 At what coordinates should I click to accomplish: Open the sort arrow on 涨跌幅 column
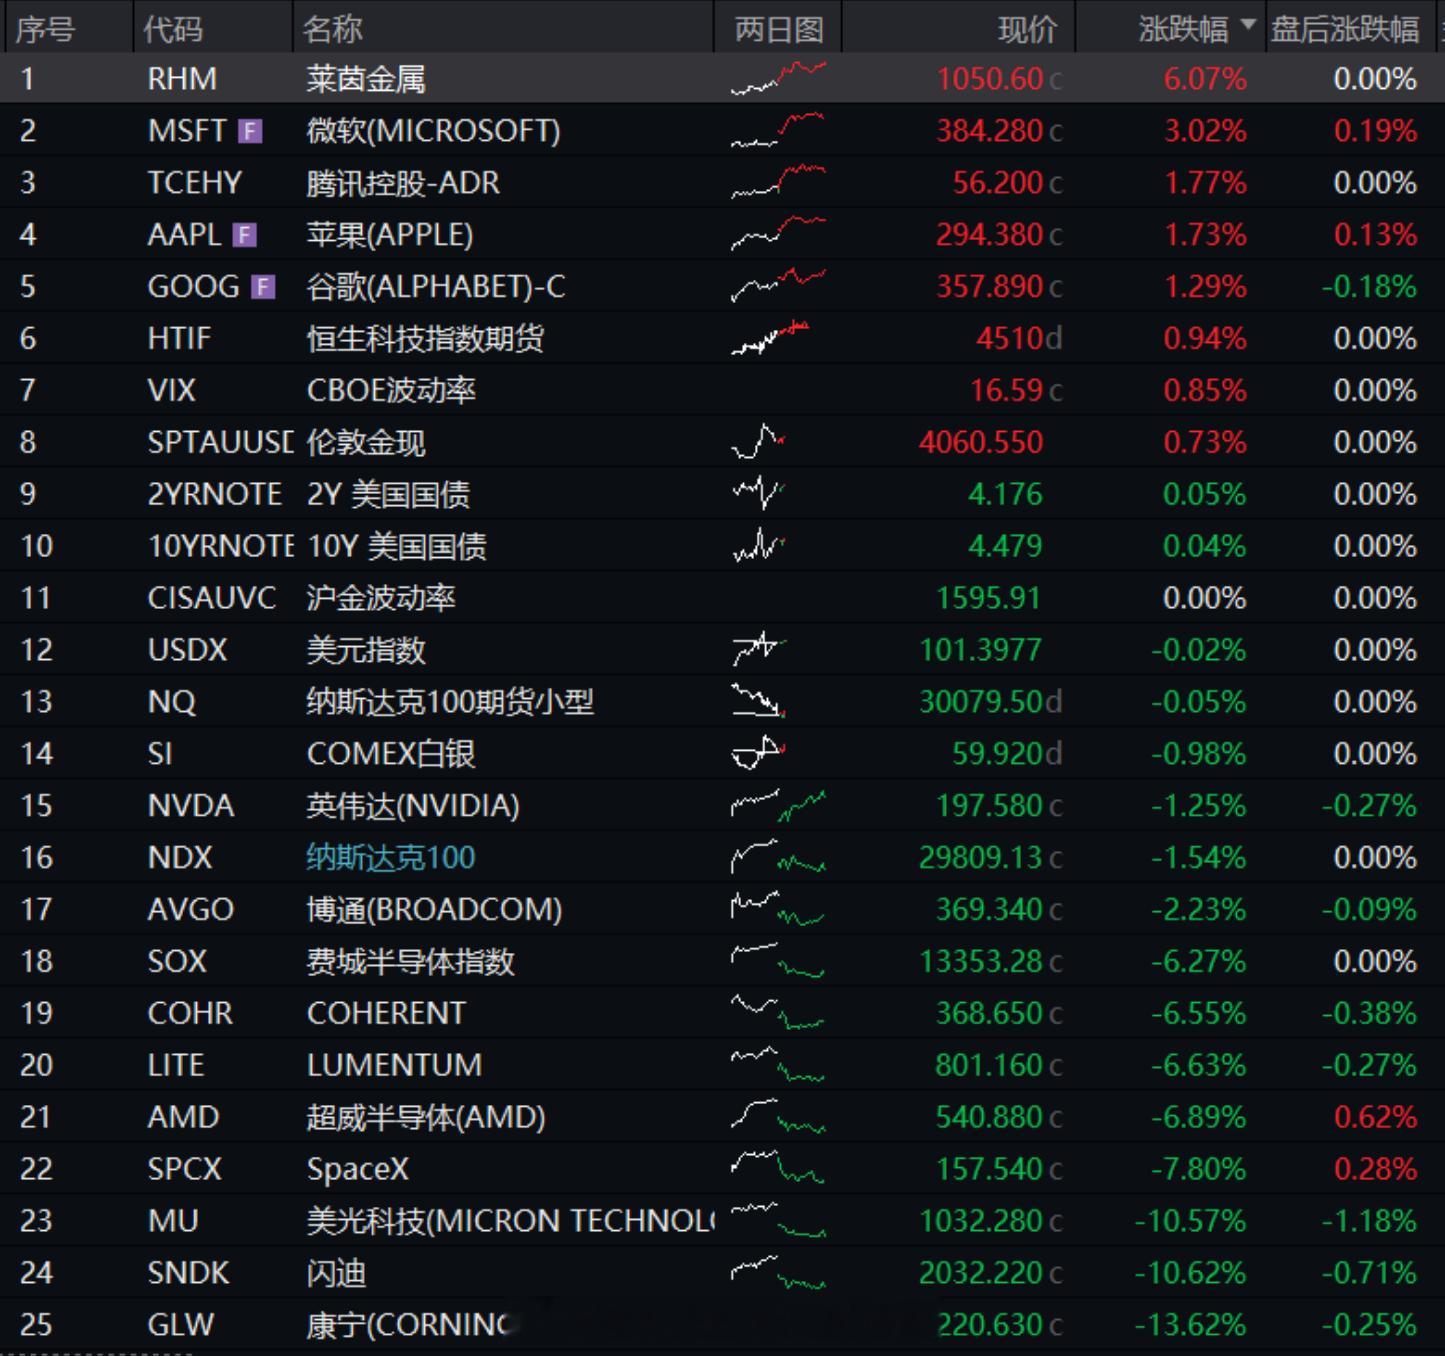(1247, 25)
